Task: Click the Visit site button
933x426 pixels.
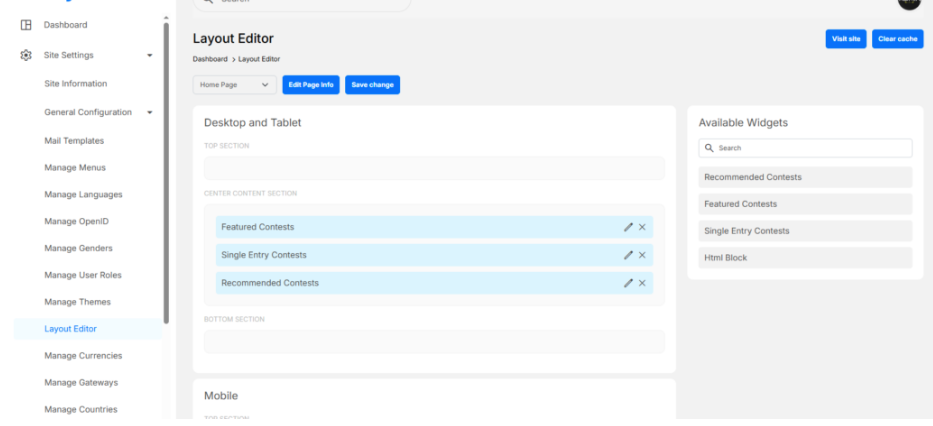Action: (x=846, y=39)
